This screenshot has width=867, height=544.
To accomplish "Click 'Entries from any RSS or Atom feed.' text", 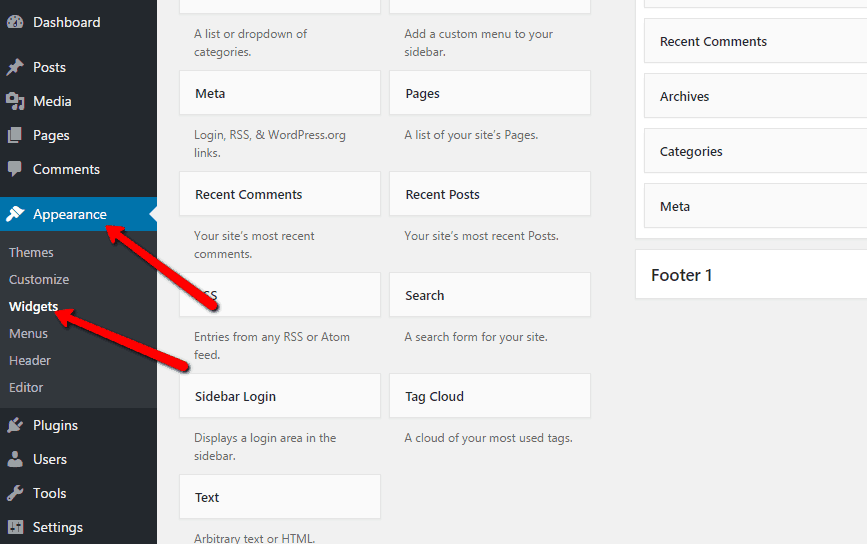I will (x=271, y=346).
